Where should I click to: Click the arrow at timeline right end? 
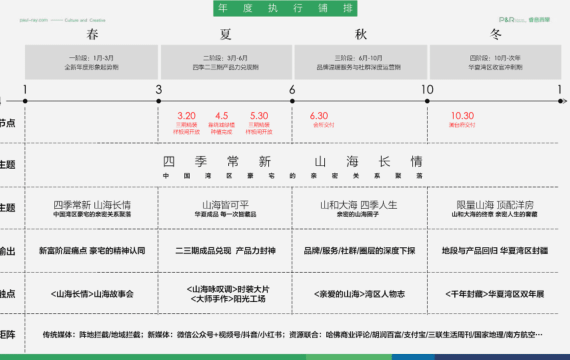[564, 101]
